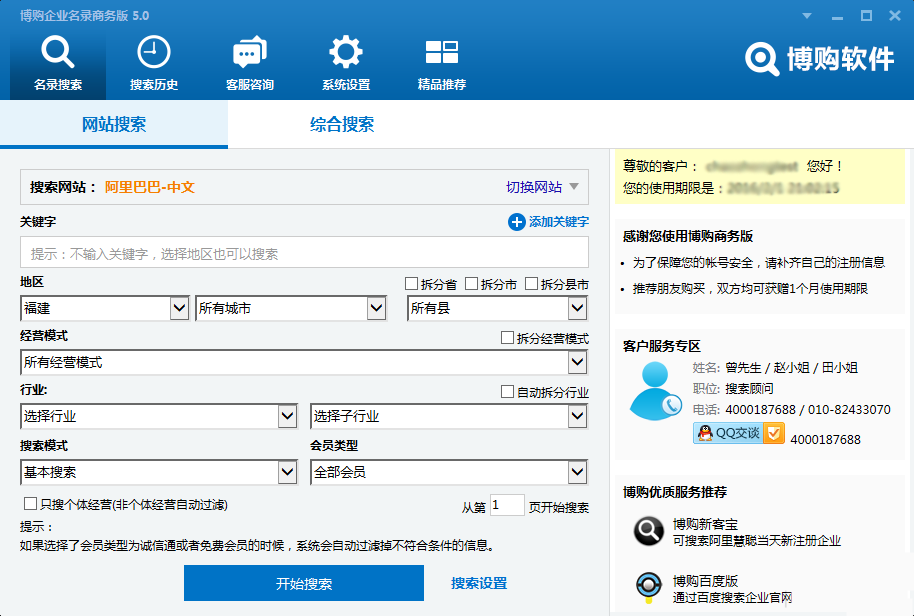Select the 网站搜索 tab
The width and height of the screenshot is (914, 616).
(114, 125)
